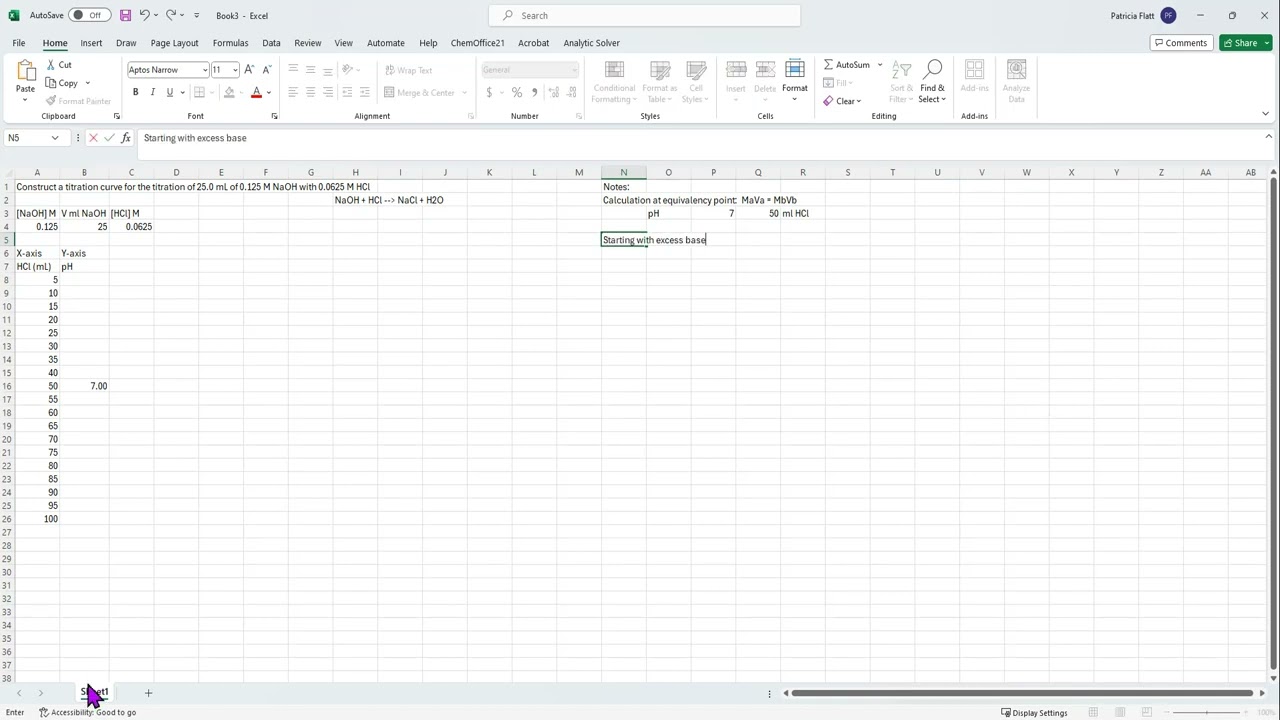Click cell containing MaVa = MbVb
1280x720 pixels.
click(769, 200)
